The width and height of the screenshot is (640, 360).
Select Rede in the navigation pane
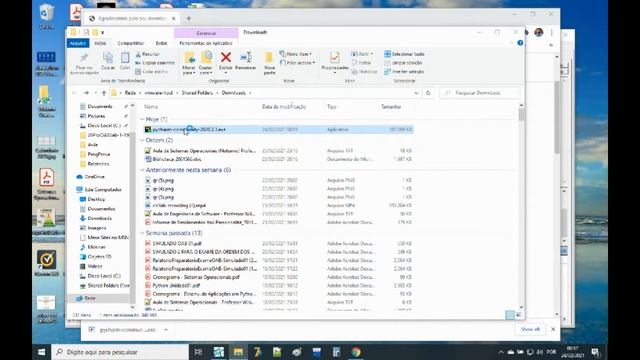89,298
